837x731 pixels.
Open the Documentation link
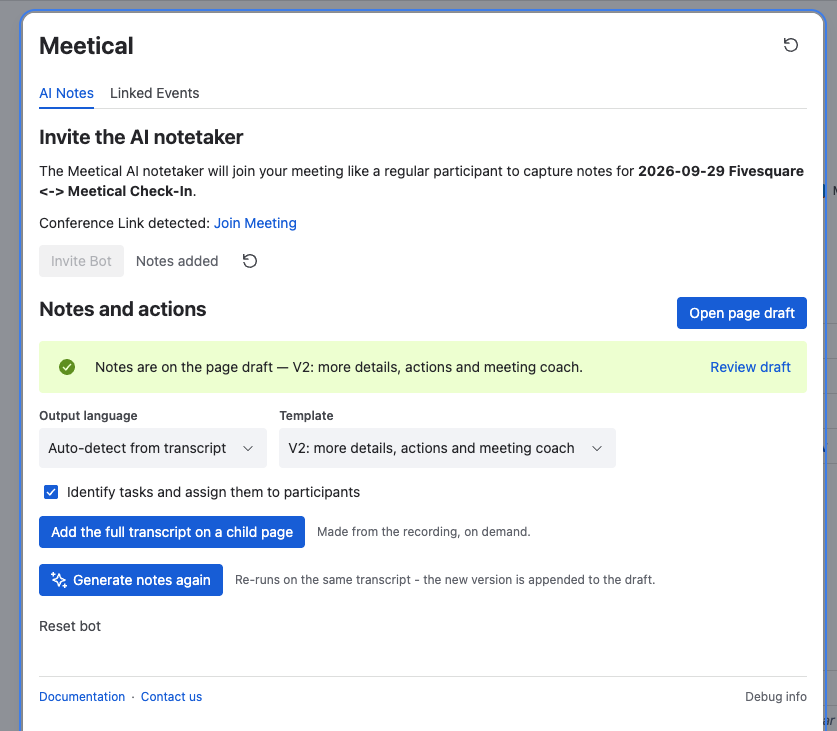82,697
